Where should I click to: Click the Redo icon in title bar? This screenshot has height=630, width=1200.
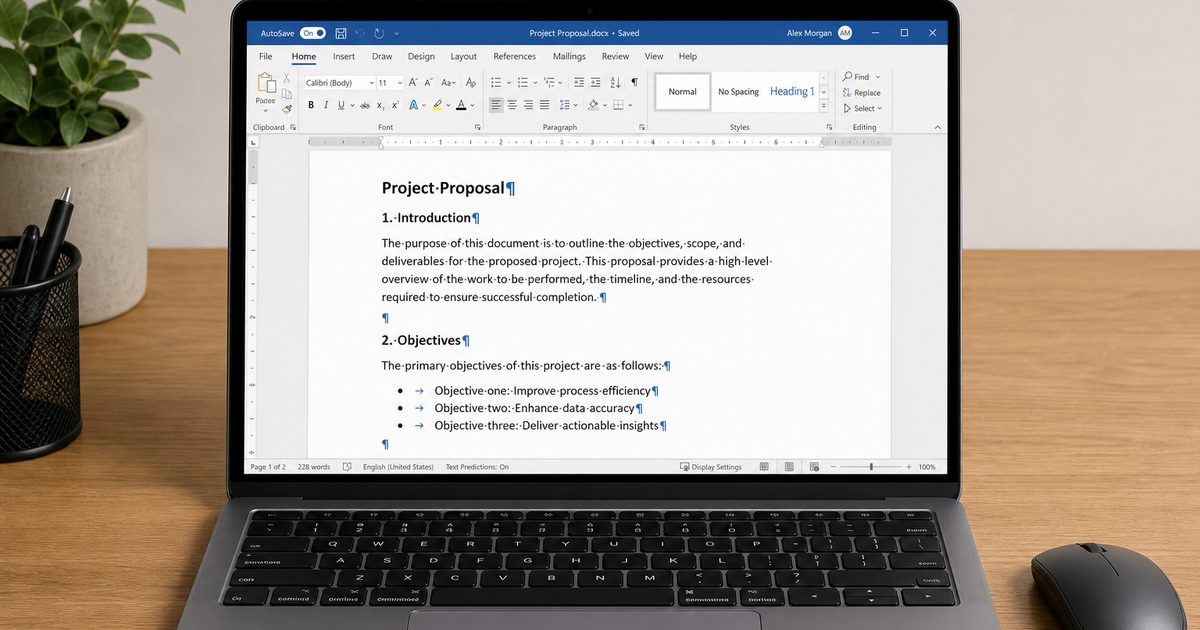point(379,33)
